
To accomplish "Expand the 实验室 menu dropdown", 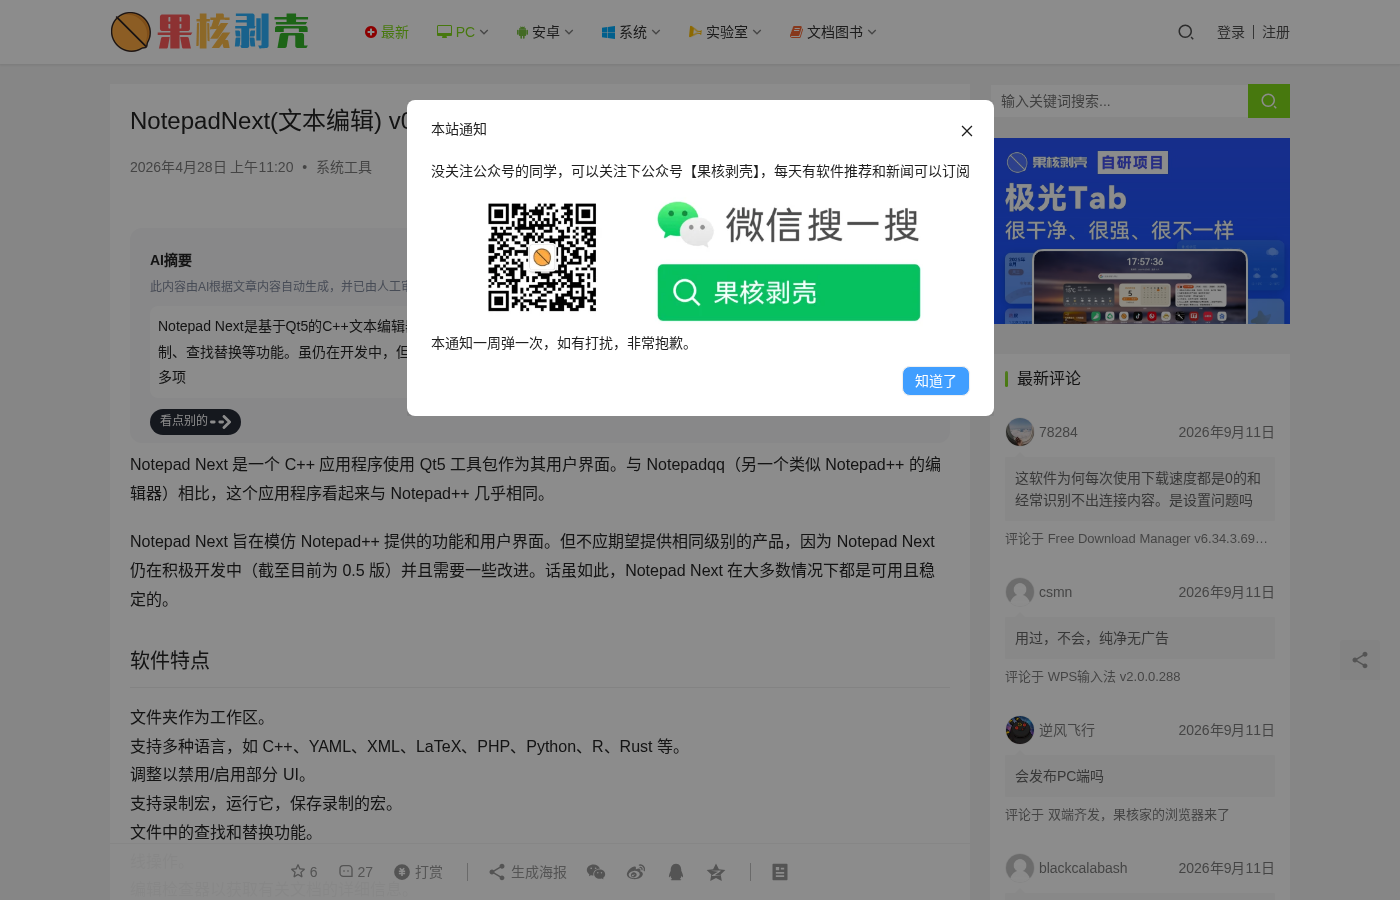I will pos(725,32).
